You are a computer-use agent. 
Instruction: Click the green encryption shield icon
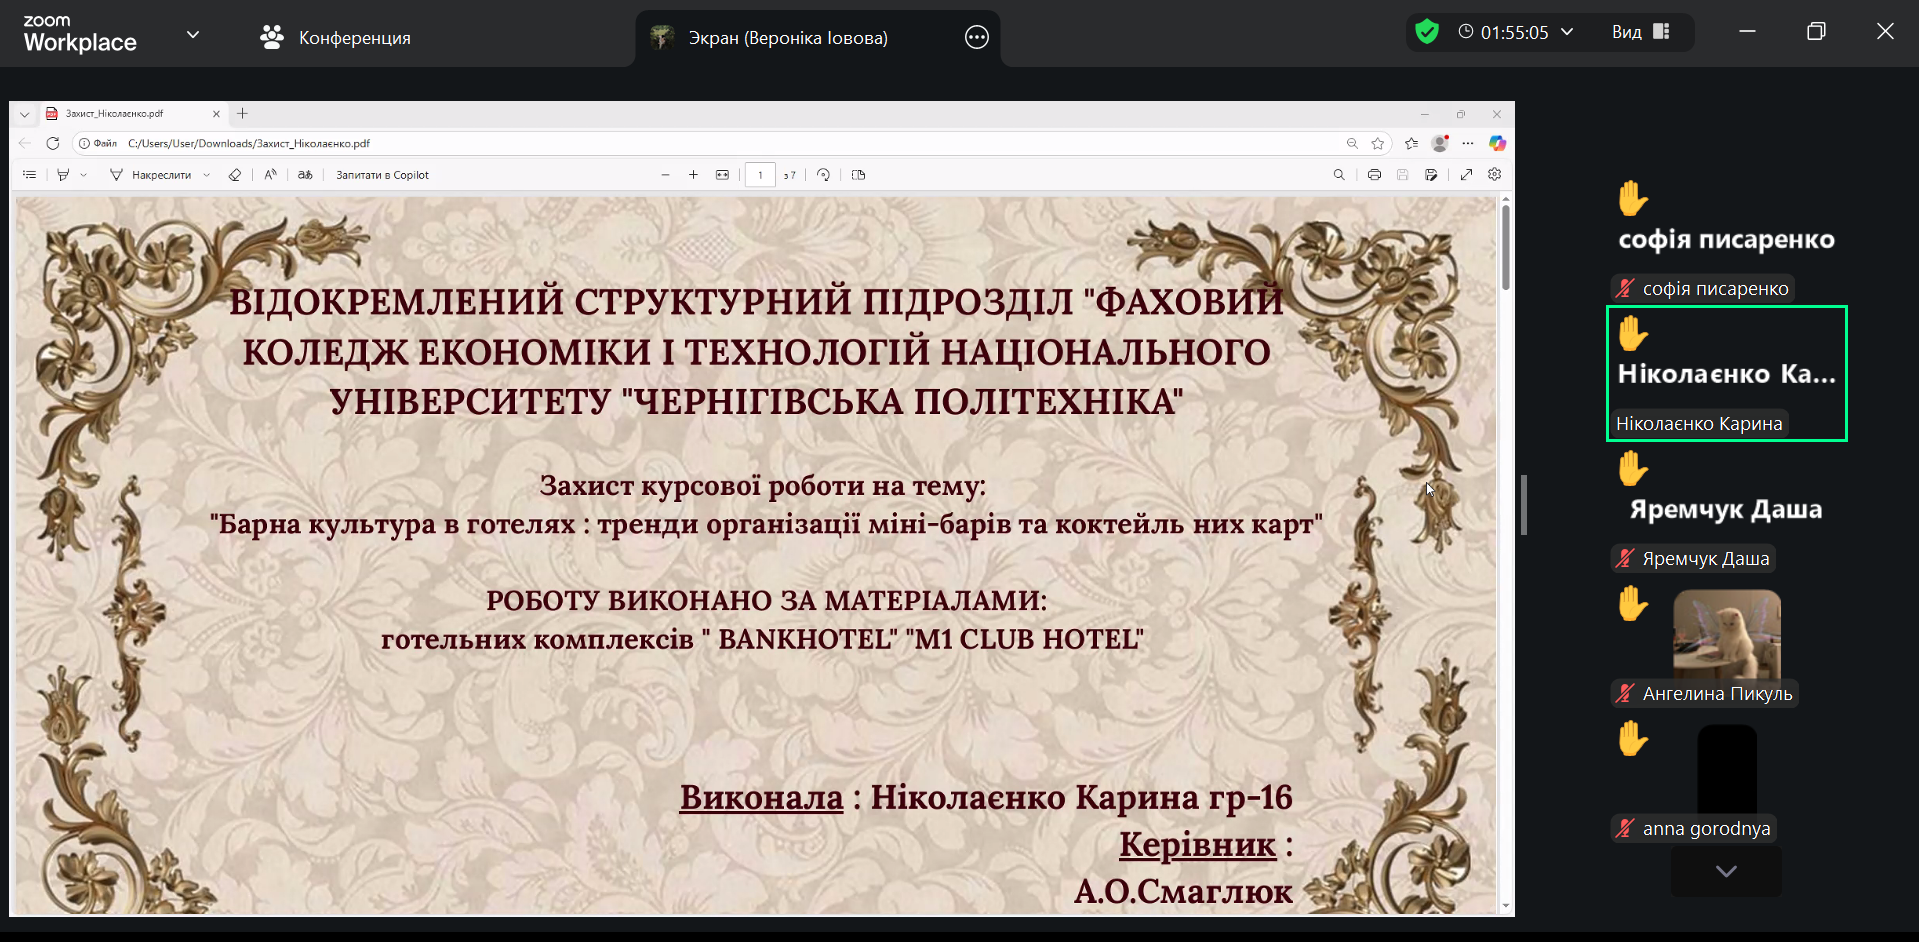click(x=1427, y=32)
